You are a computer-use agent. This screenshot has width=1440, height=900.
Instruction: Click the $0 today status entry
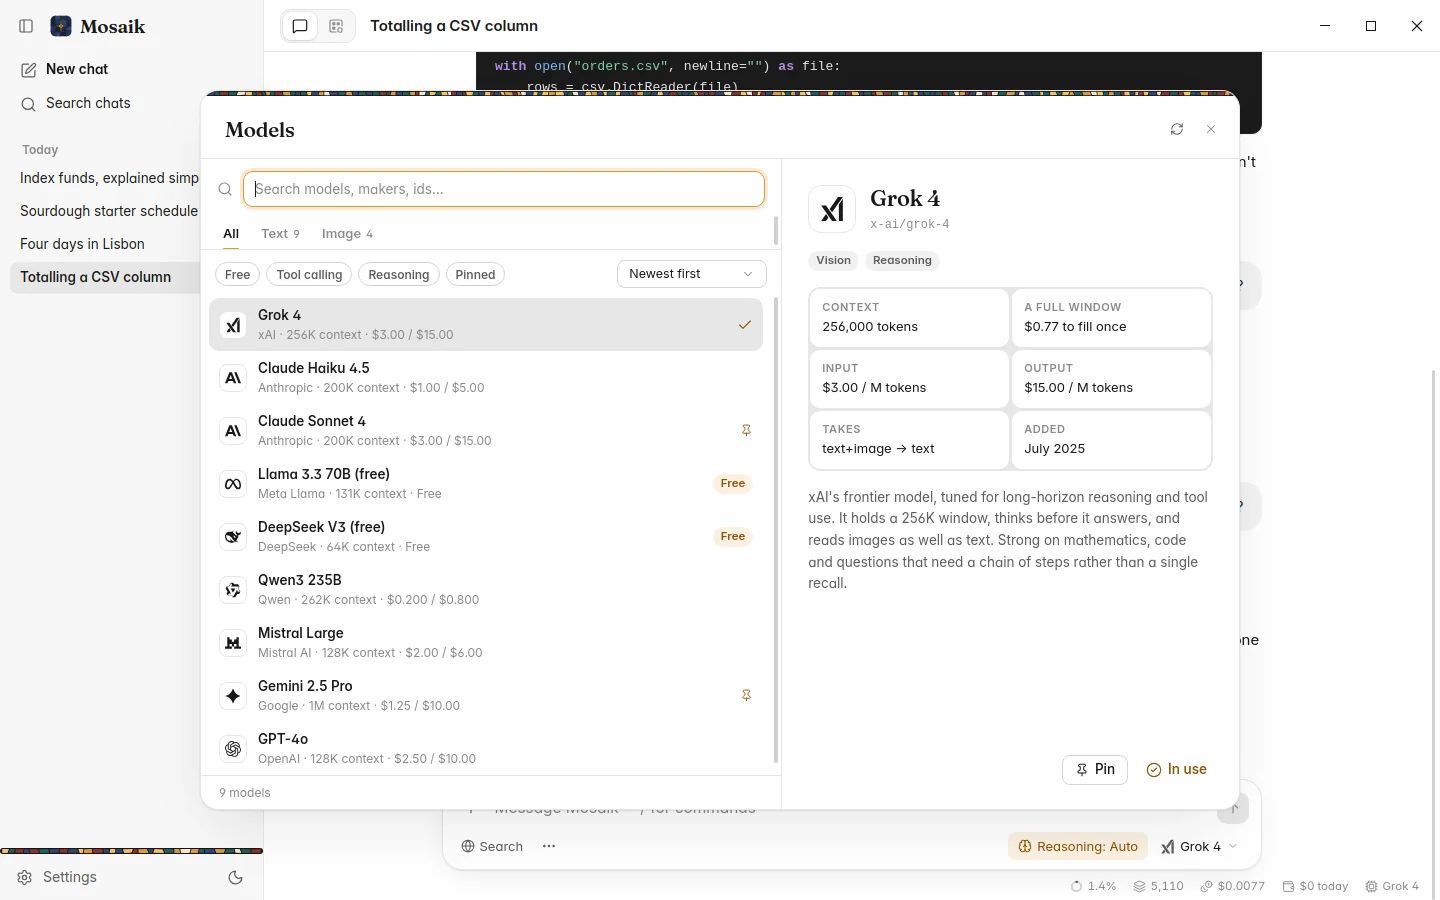coord(1315,886)
